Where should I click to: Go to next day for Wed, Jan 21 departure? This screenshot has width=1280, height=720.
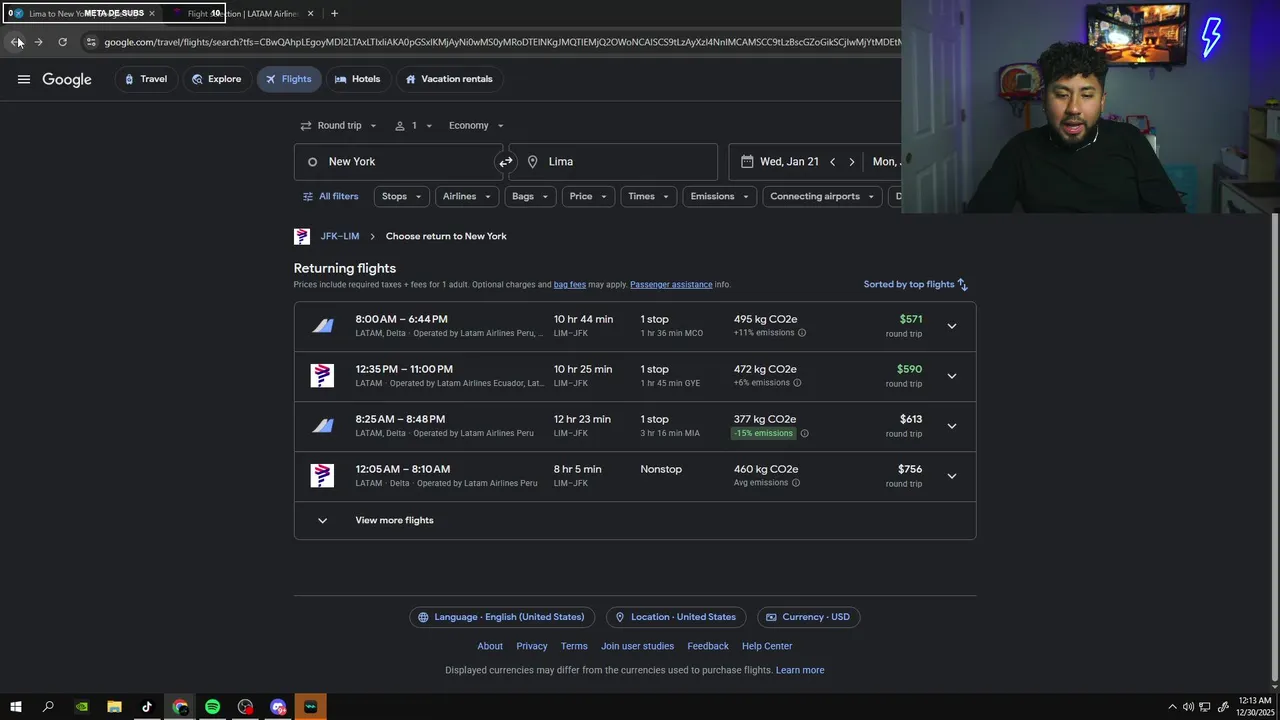pos(852,162)
